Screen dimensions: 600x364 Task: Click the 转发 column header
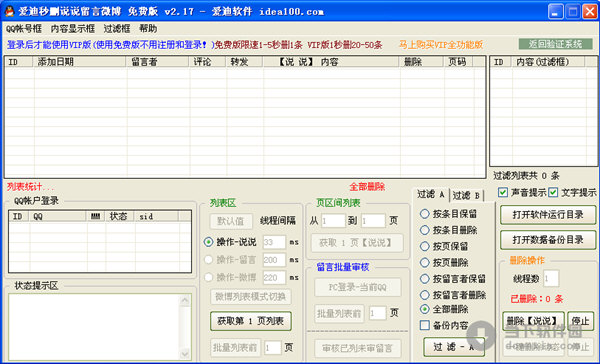(x=244, y=62)
